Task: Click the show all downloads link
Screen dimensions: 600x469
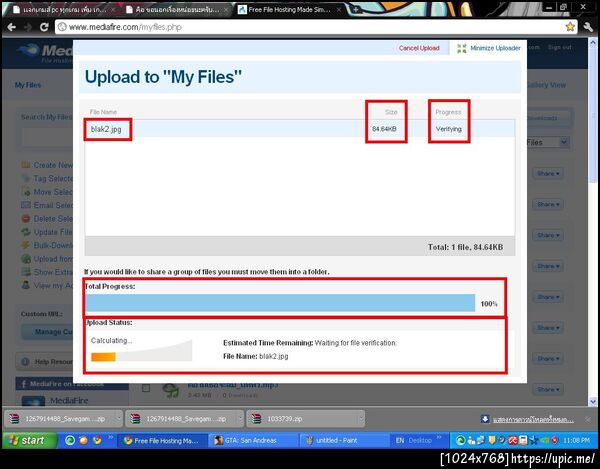Action: click(533, 420)
